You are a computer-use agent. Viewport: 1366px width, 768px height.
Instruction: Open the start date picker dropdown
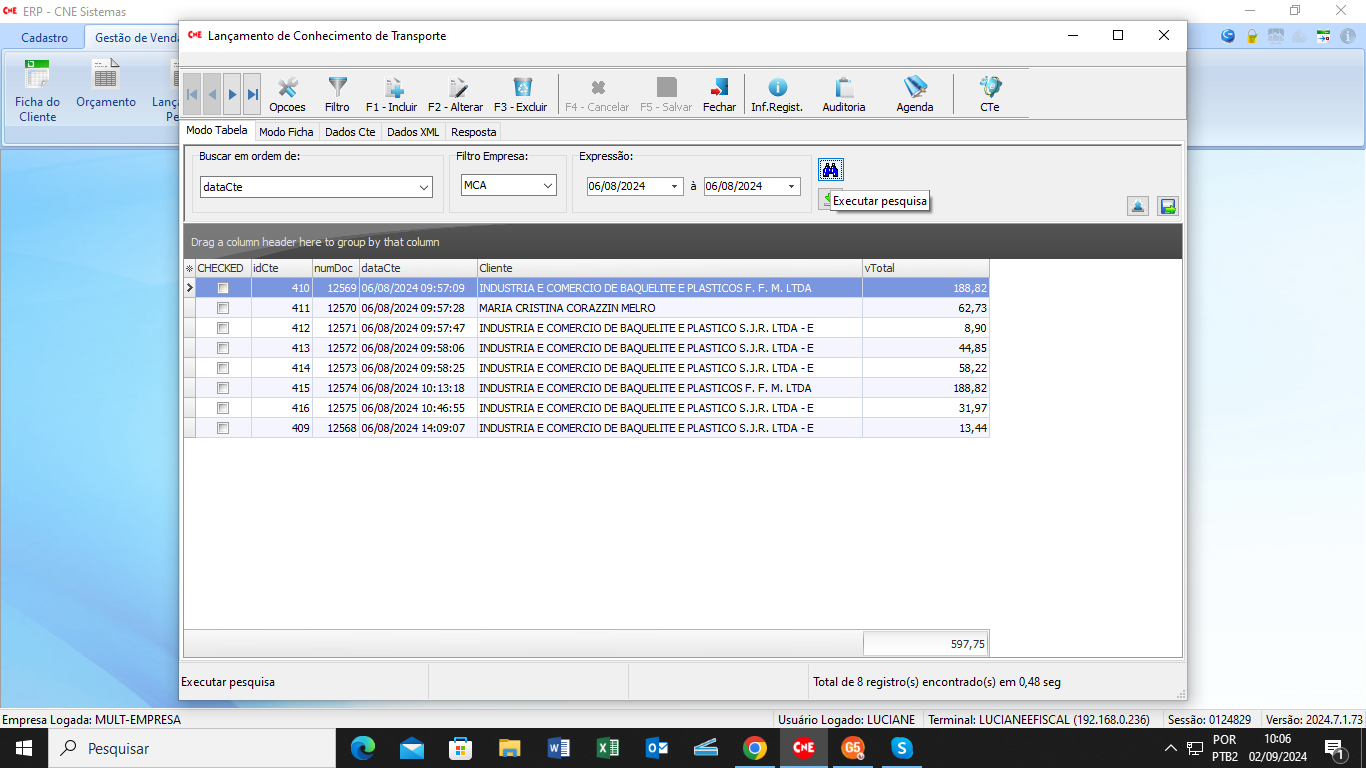coord(674,186)
